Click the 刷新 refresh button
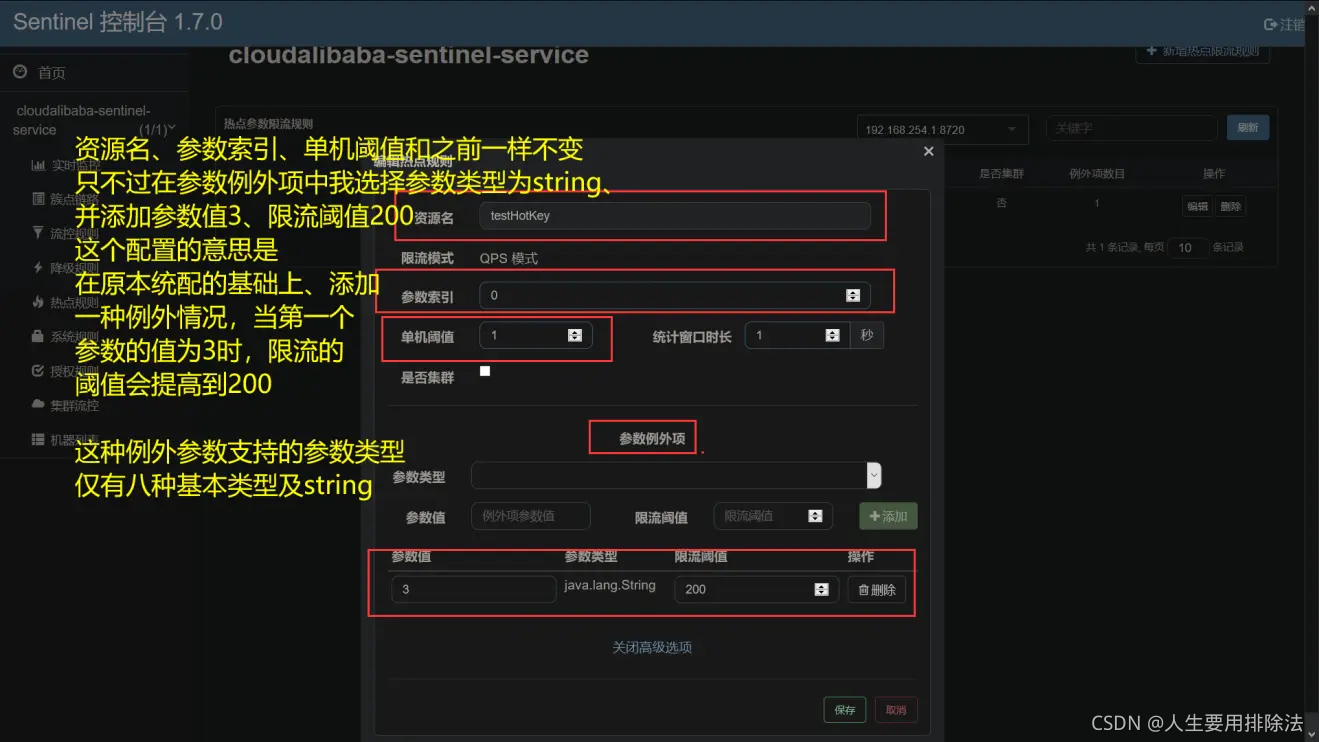1319x742 pixels. pyautogui.click(x=1248, y=128)
